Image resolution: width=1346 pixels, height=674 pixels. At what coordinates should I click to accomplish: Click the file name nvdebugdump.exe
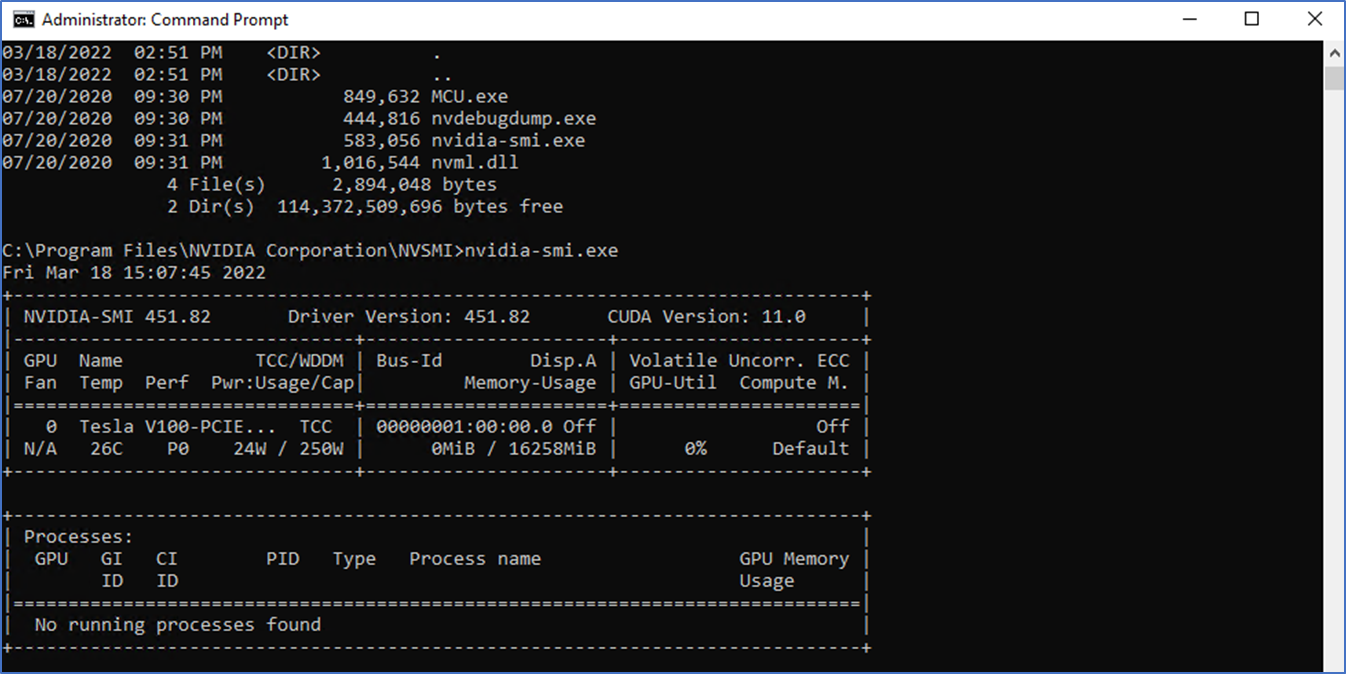click(514, 119)
